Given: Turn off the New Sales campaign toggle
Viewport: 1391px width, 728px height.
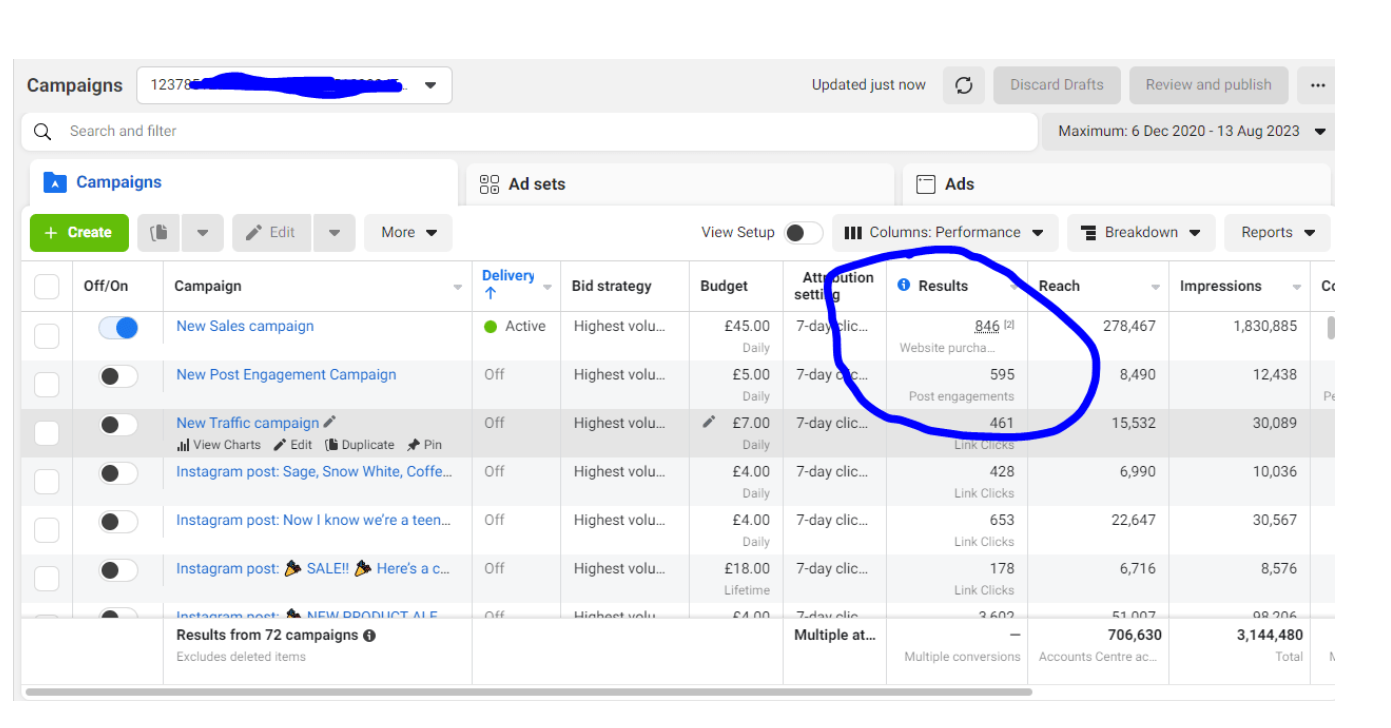Looking at the screenshot, I should [118, 328].
